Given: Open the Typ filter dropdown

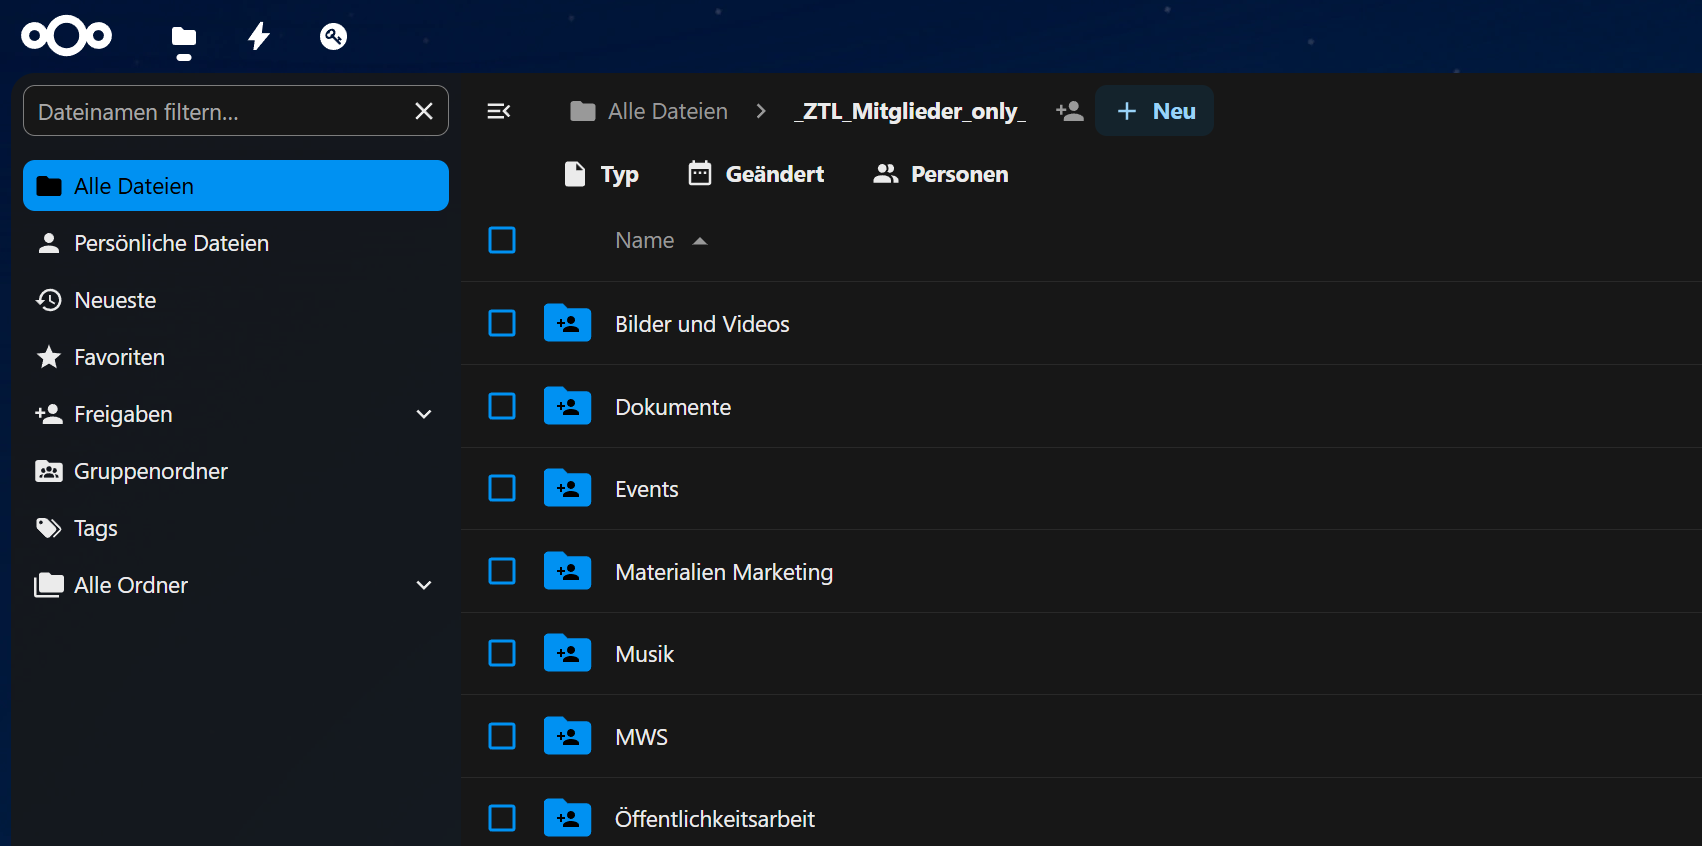Looking at the screenshot, I should click(x=601, y=174).
